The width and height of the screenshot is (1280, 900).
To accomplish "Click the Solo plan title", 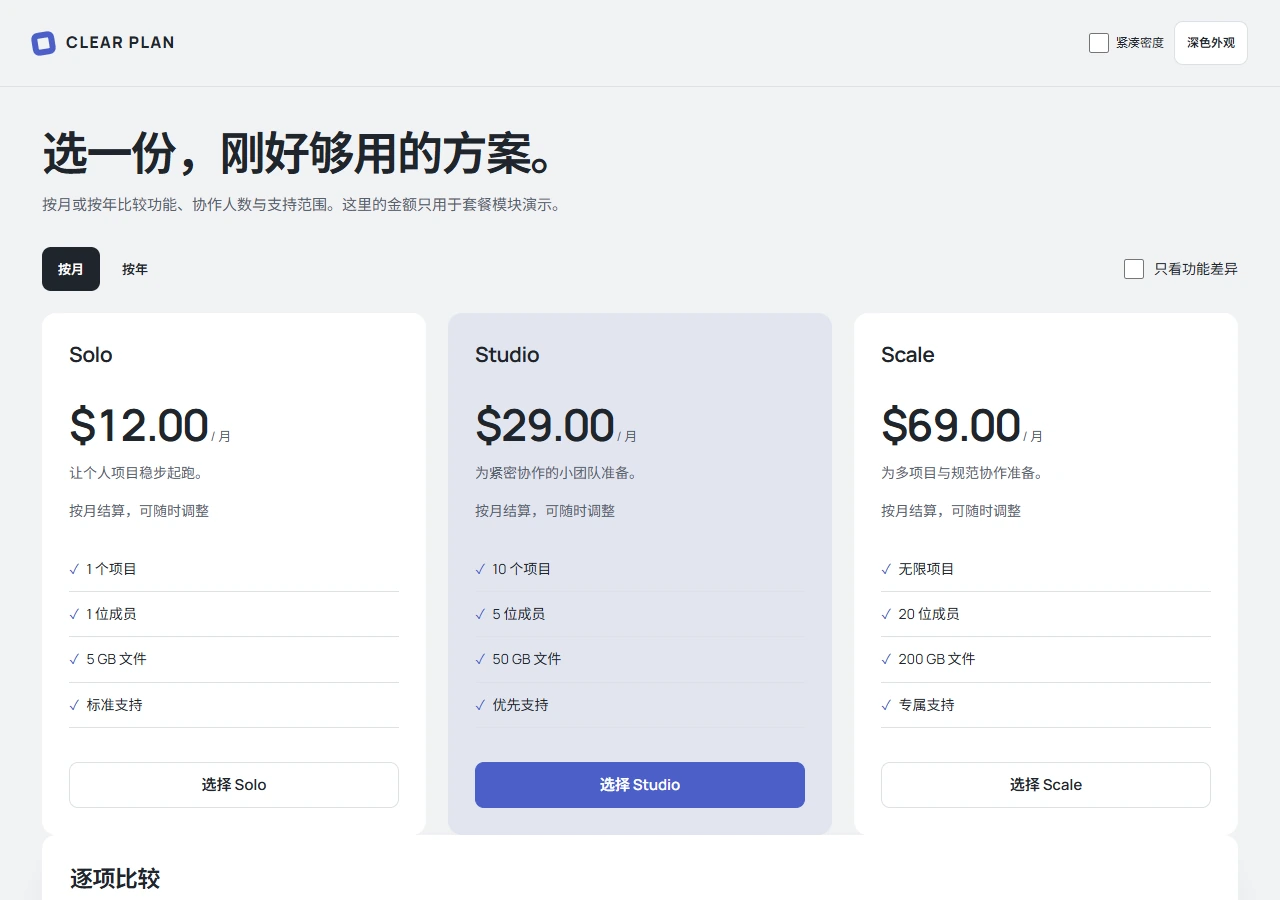I will click(x=91, y=355).
